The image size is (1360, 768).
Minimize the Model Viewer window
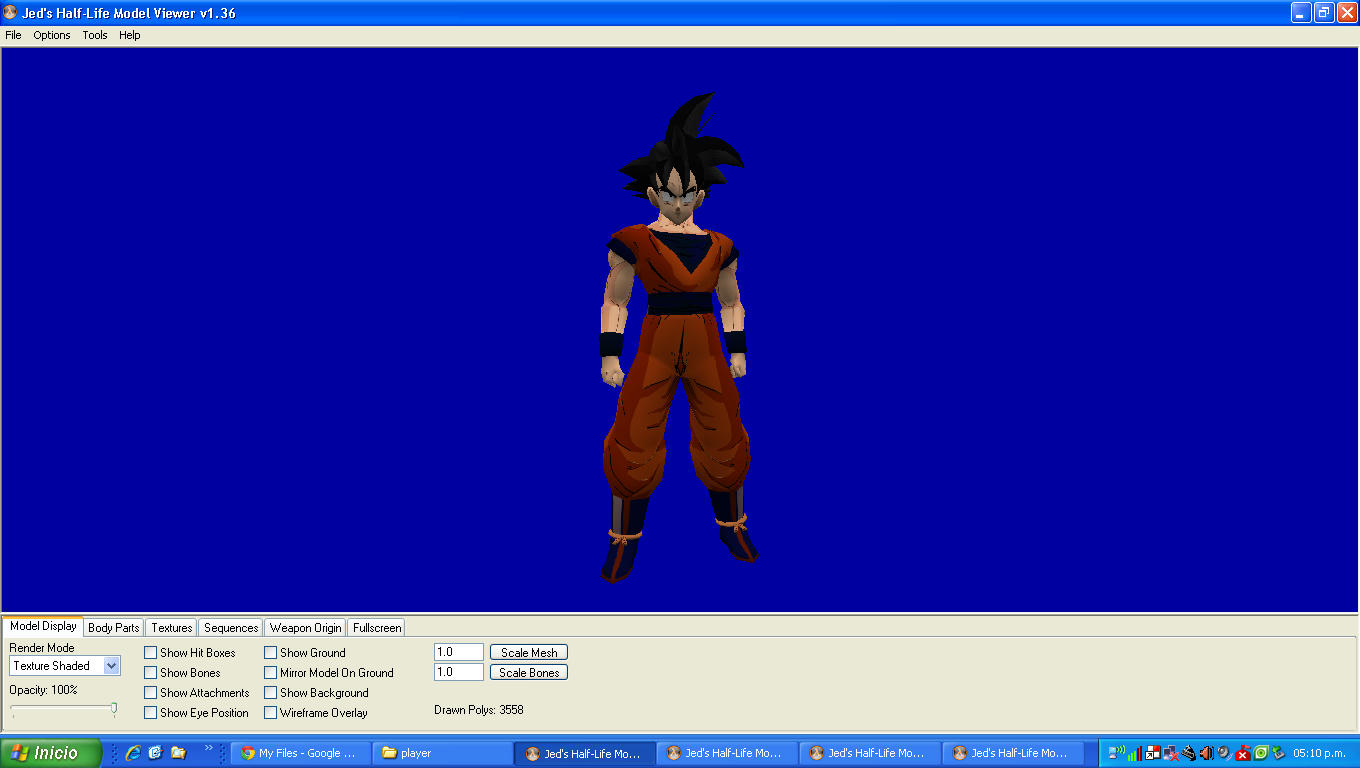tap(1301, 13)
